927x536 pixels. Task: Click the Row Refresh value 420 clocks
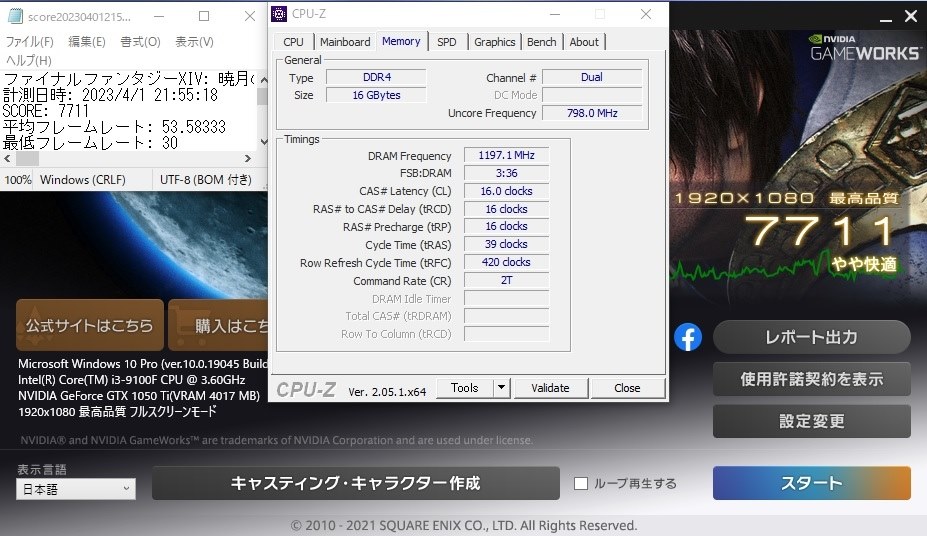507,262
